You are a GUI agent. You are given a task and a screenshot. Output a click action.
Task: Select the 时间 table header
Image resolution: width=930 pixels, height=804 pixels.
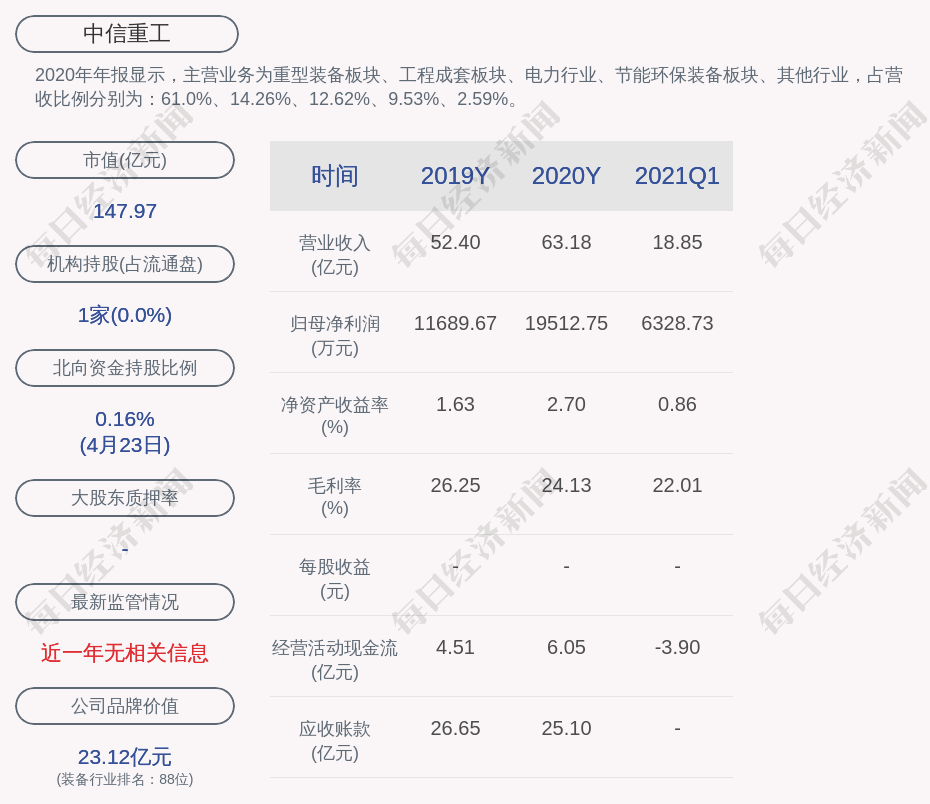click(335, 176)
